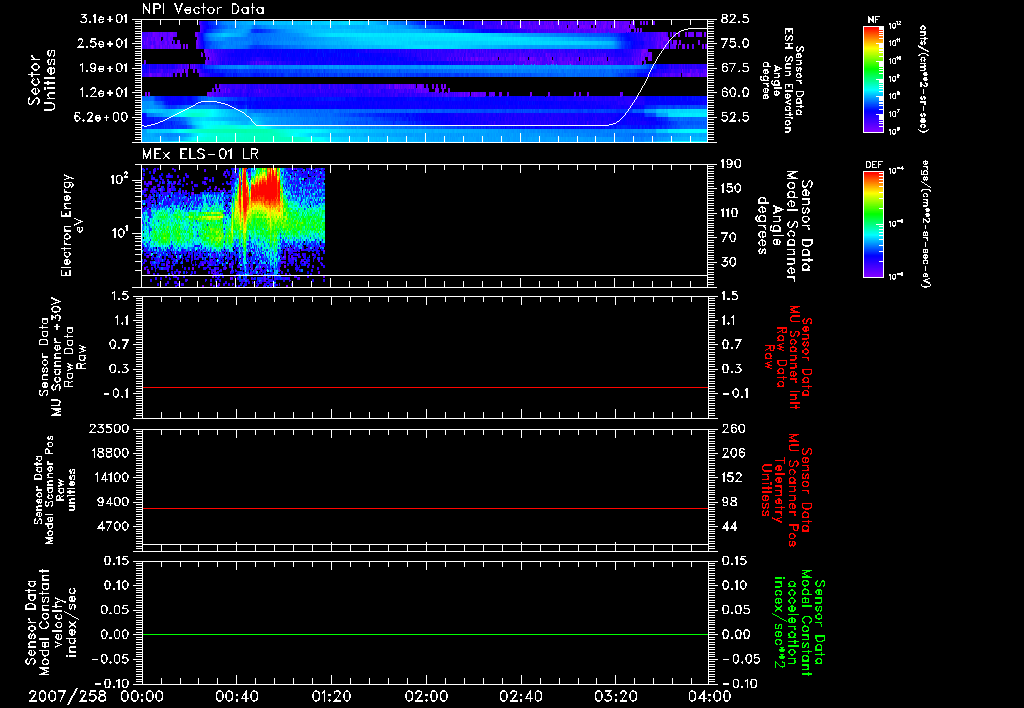1024x708 pixels.
Task: Click the green "Model Constant acceleration" label
Action: tap(799, 623)
